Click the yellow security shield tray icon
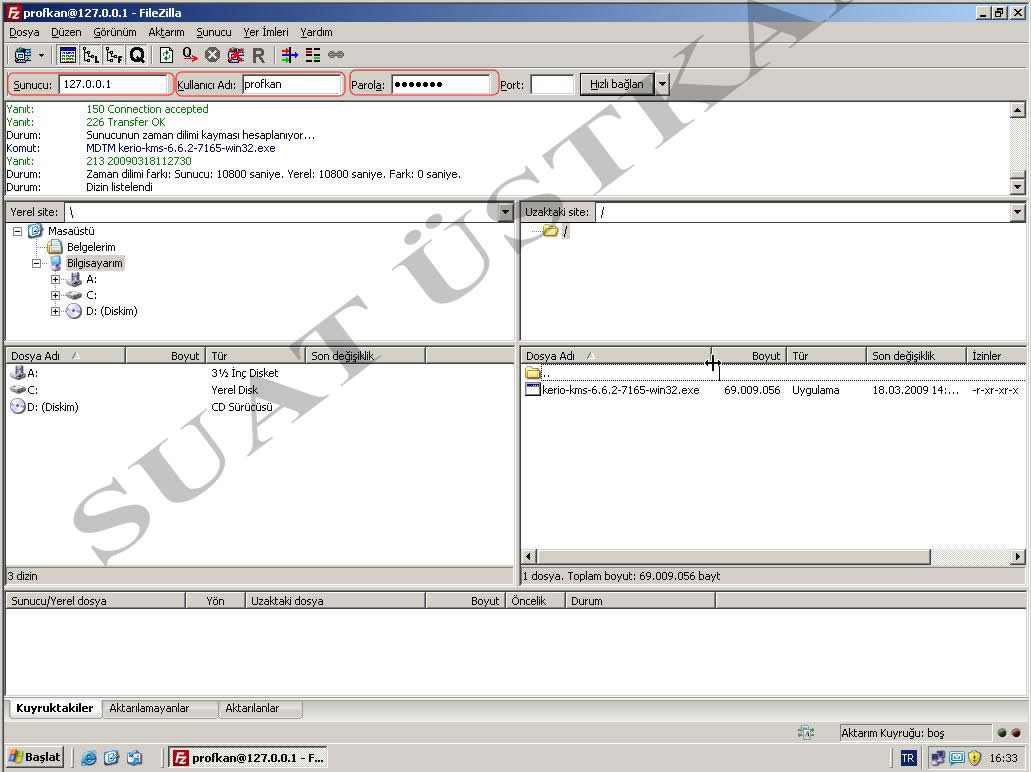Viewport: 1031px width, 772px height. click(x=974, y=758)
